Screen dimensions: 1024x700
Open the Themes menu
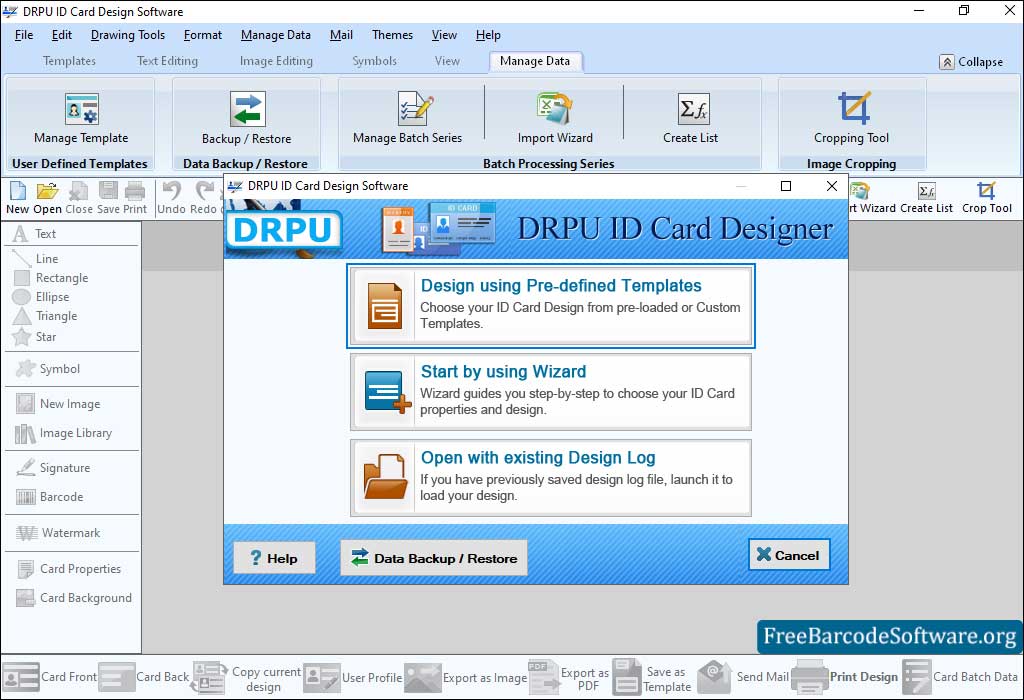pyautogui.click(x=392, y=35)
